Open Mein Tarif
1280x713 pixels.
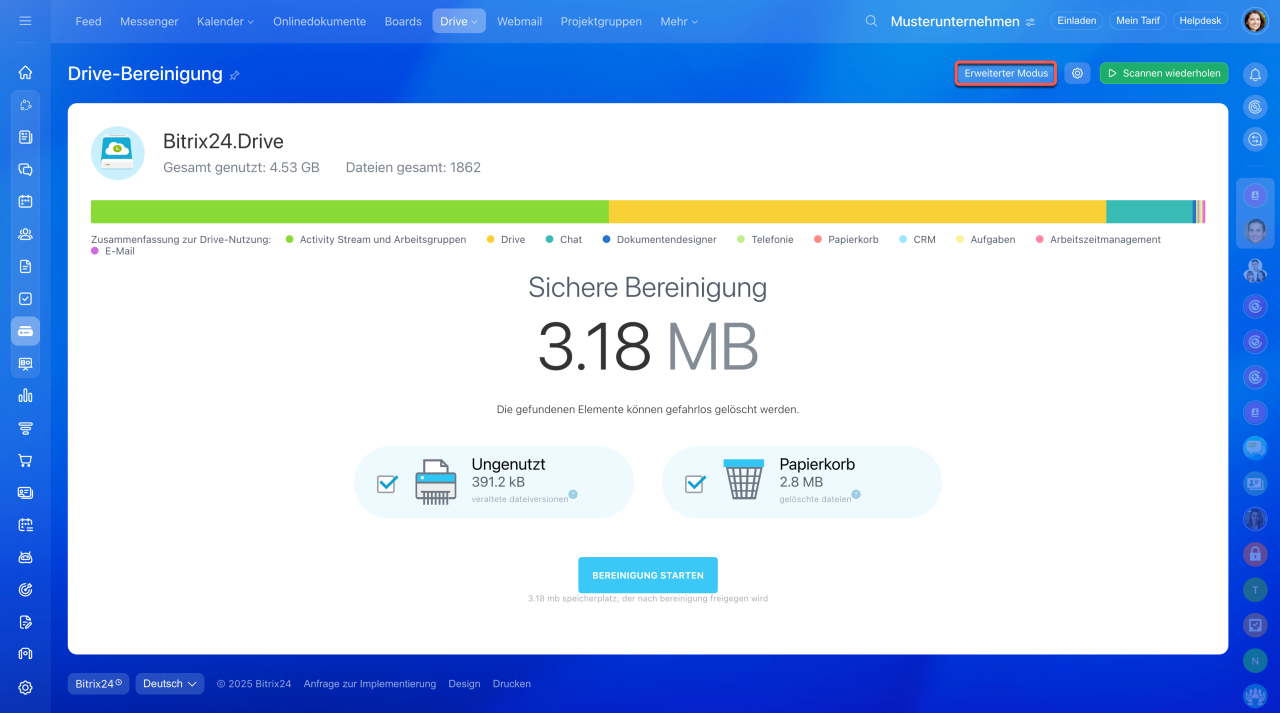click(x=1138, y=20)
